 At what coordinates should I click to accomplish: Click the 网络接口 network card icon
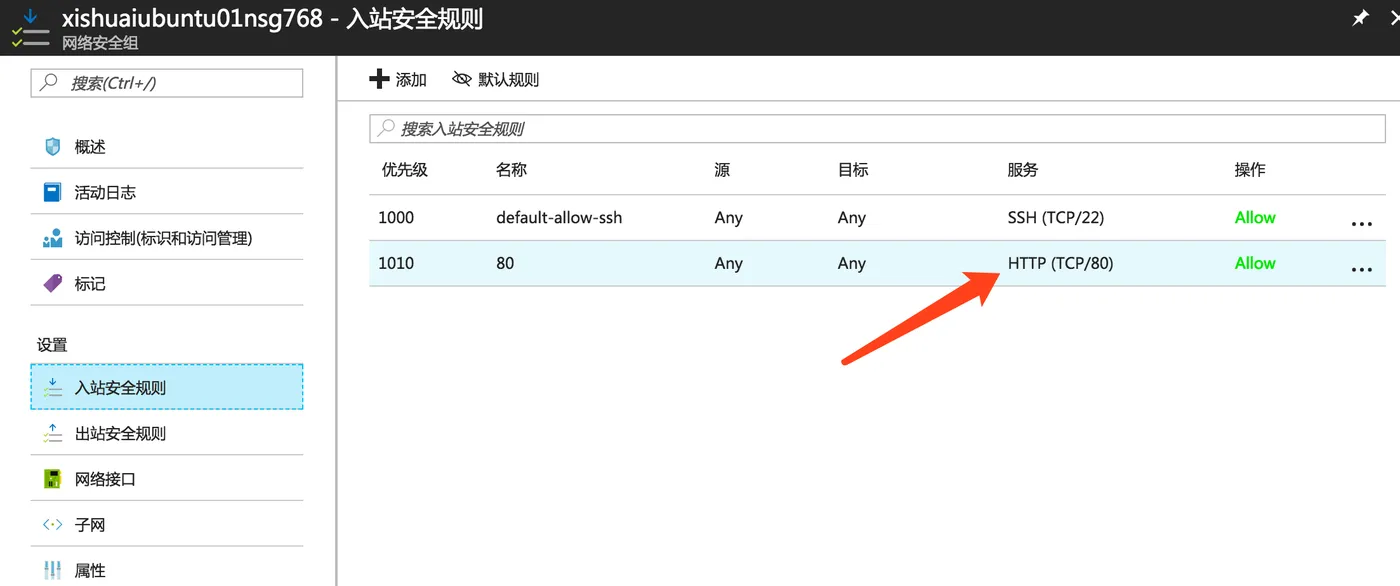[x=53, y=479]
